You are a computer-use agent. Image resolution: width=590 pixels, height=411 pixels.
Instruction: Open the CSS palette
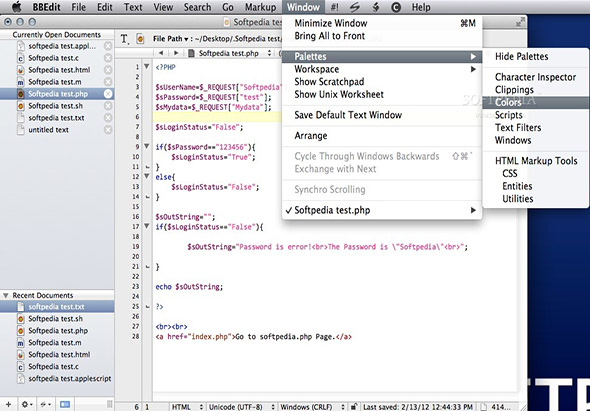pos(535,174)
